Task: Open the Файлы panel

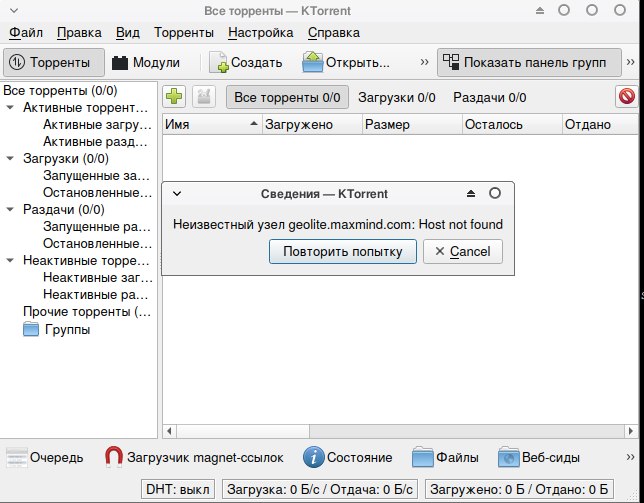Action: click(446, 457)
